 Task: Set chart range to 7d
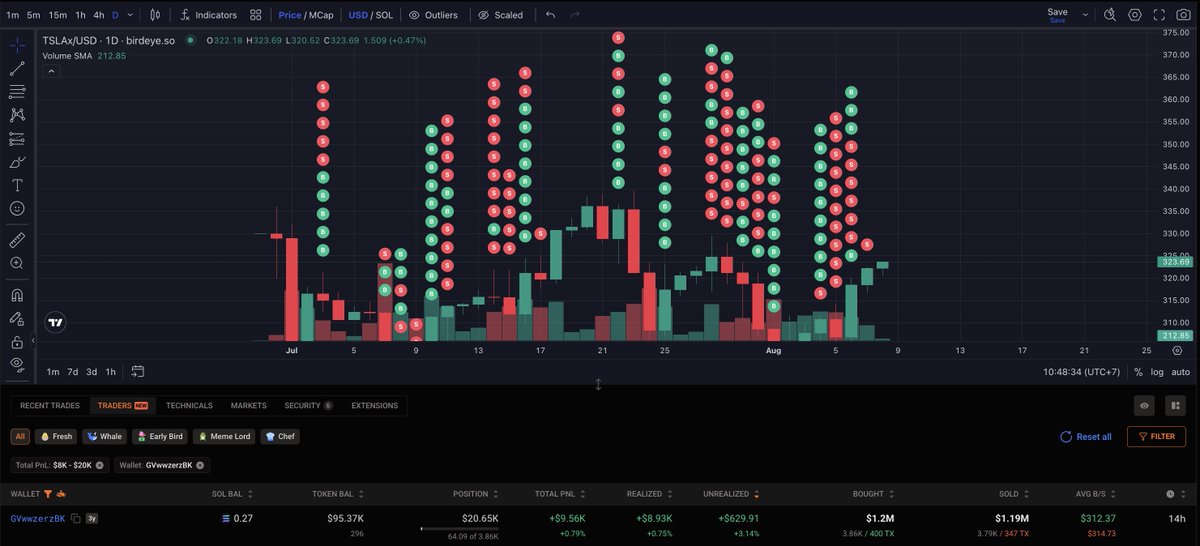72,372
